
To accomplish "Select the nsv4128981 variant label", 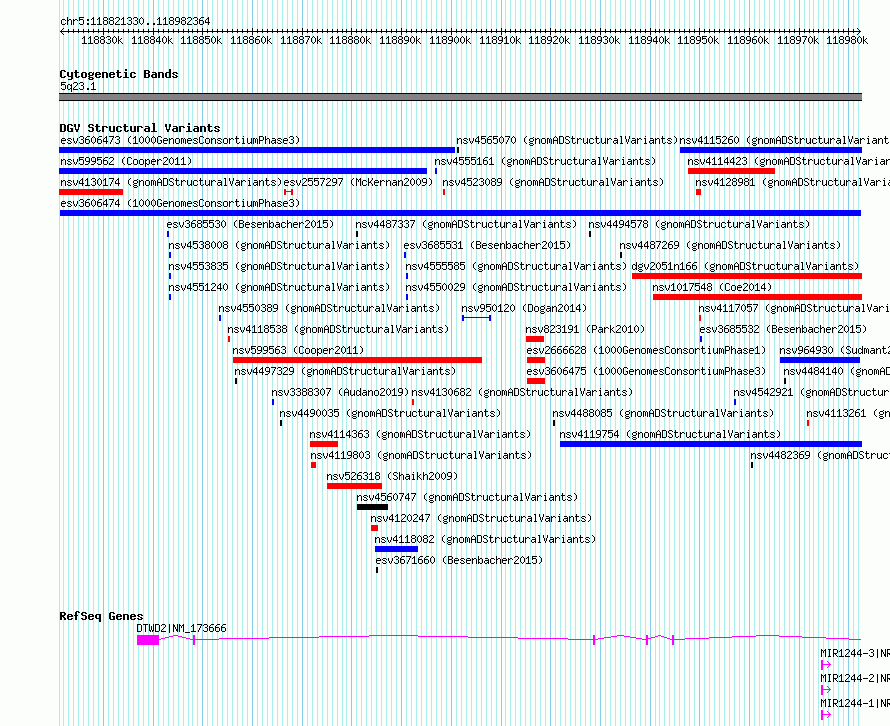I will 792,182.
